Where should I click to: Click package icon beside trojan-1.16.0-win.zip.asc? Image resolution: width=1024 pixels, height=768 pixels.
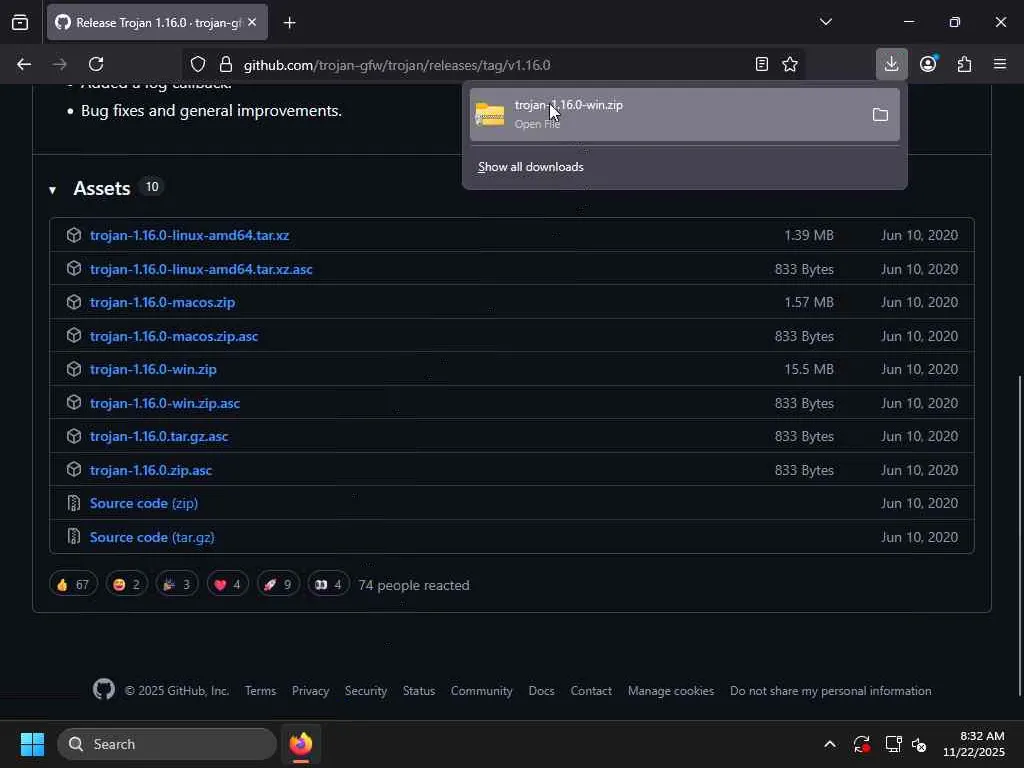click(x=74, y=402)
